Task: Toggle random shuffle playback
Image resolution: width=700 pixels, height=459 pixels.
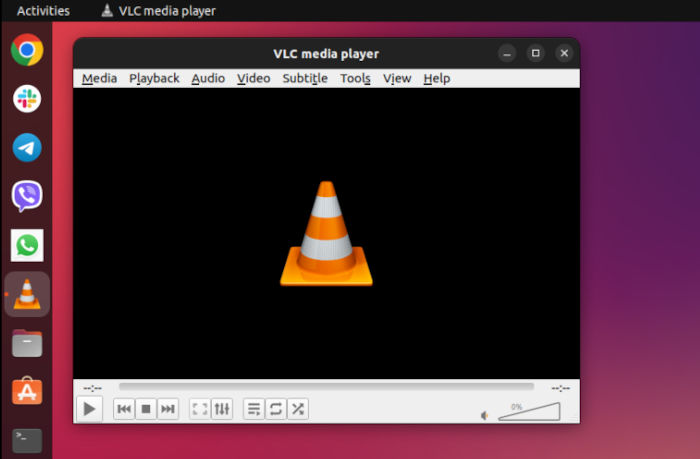Action: point(298,409)
